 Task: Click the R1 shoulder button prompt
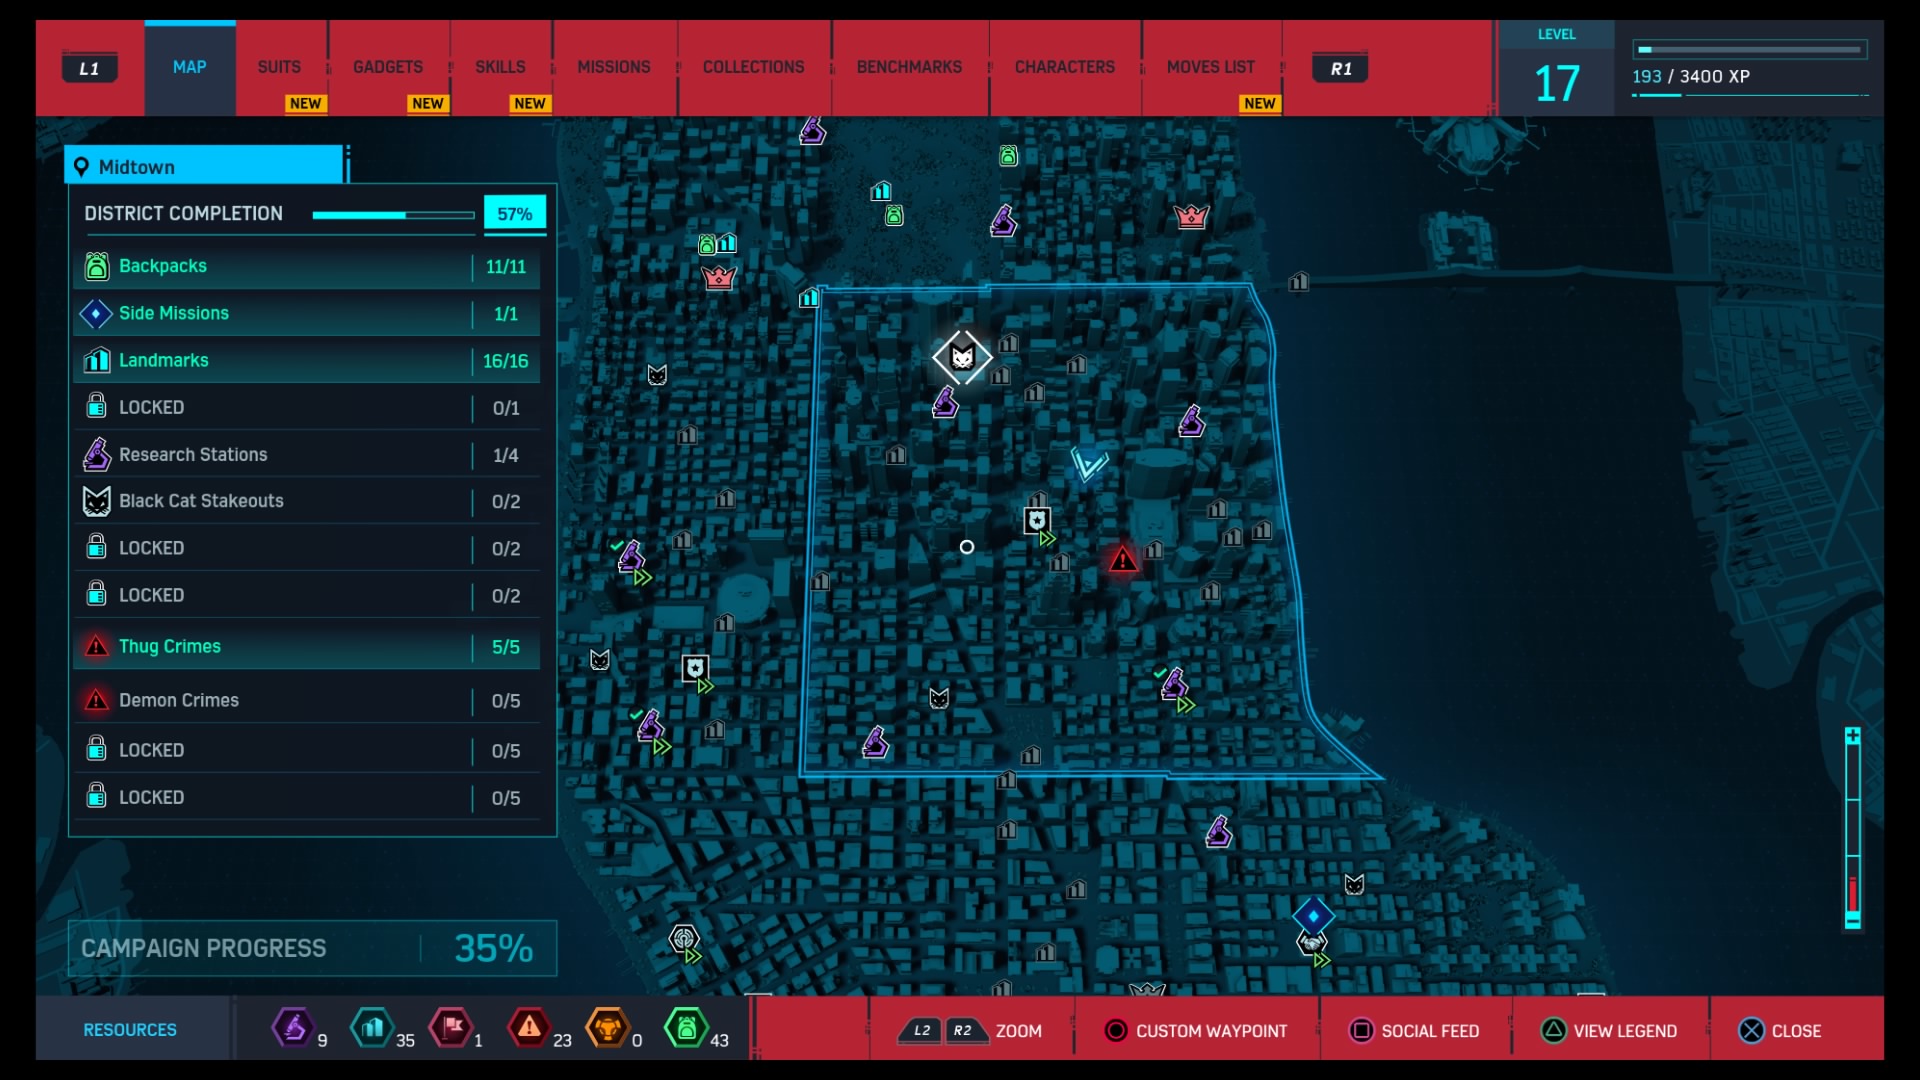[1340, 68]
